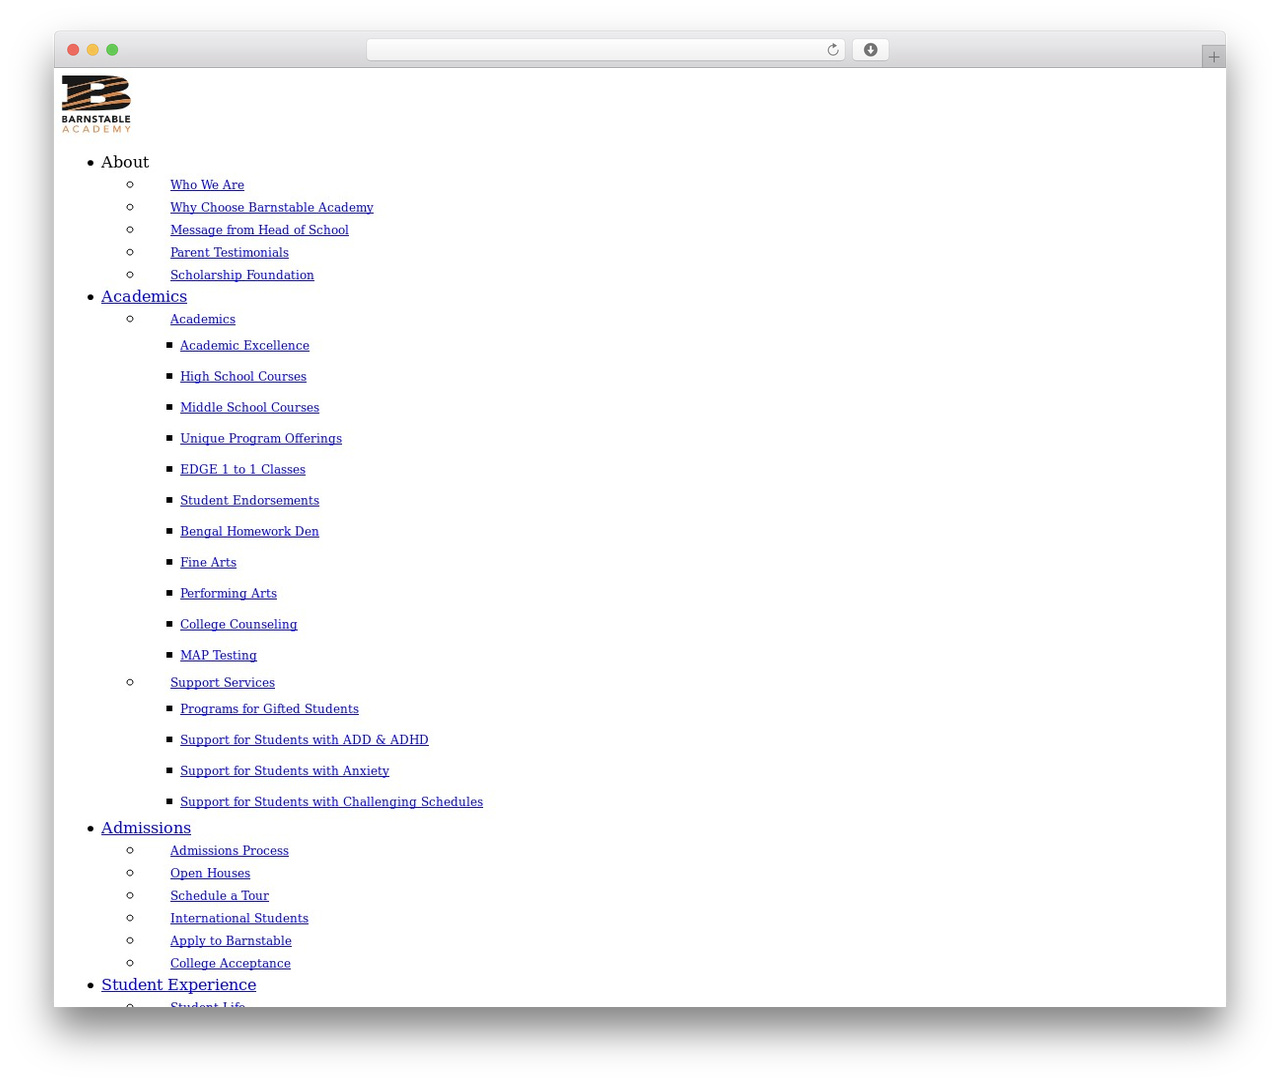
Task: Open Why Choose Barnstable Academy
Action: tap(272, 207)
